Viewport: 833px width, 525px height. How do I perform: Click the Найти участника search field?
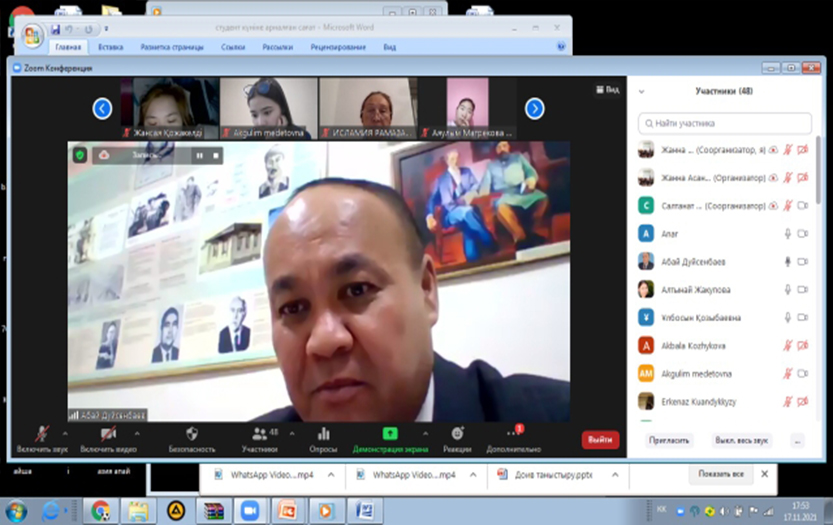(726, 124)
